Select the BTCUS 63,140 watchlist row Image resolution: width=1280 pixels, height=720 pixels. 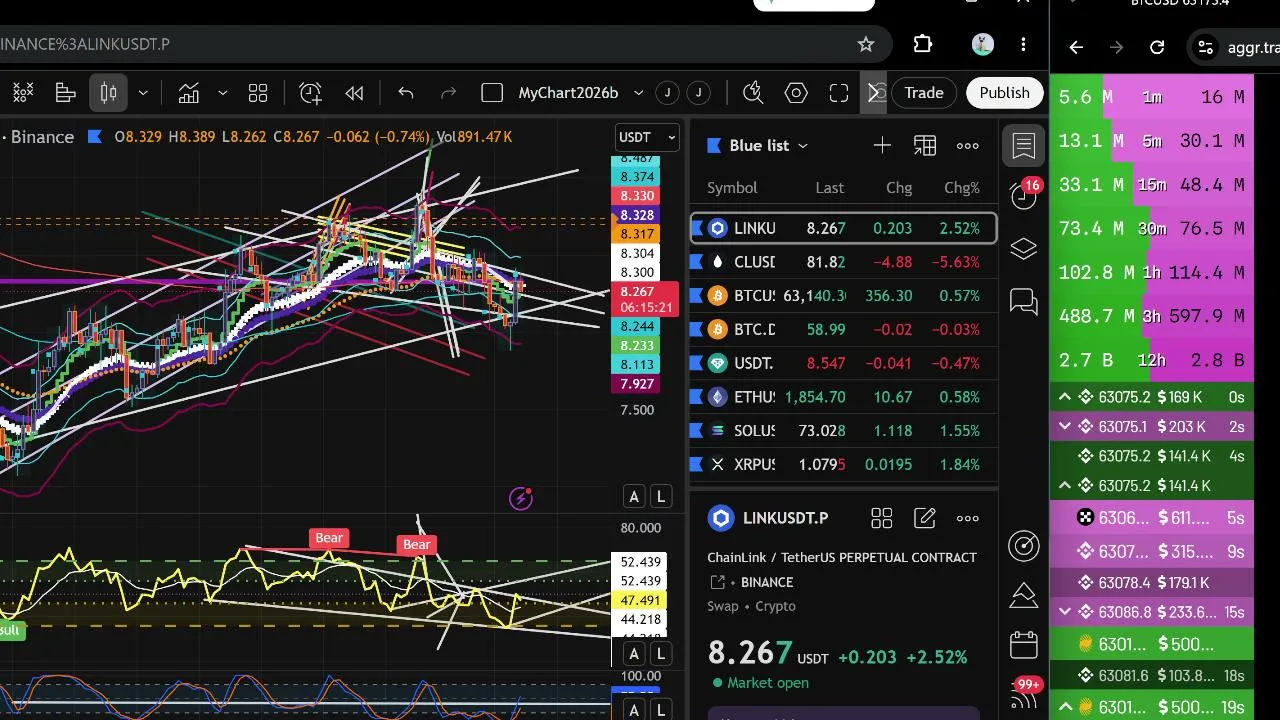coord(844,296)
